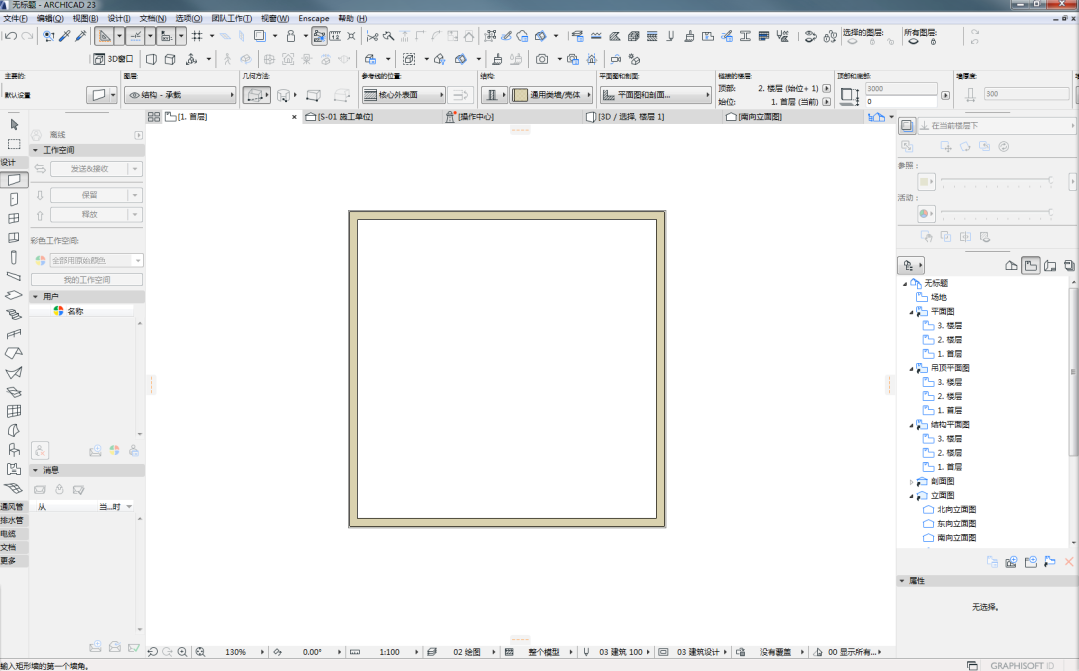Viewport: 1079px width, 671px height.
Task: Select the Stair tool in toolbox
Action: coord(14,315)
